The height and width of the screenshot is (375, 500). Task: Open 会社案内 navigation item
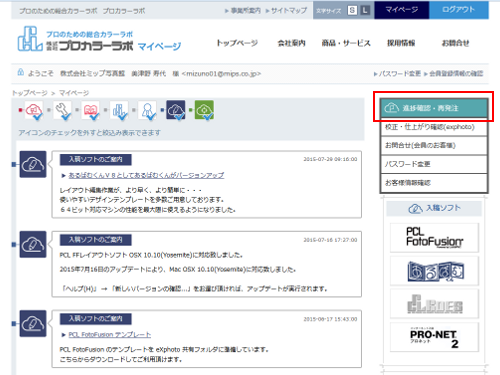[x=292, y=43]
